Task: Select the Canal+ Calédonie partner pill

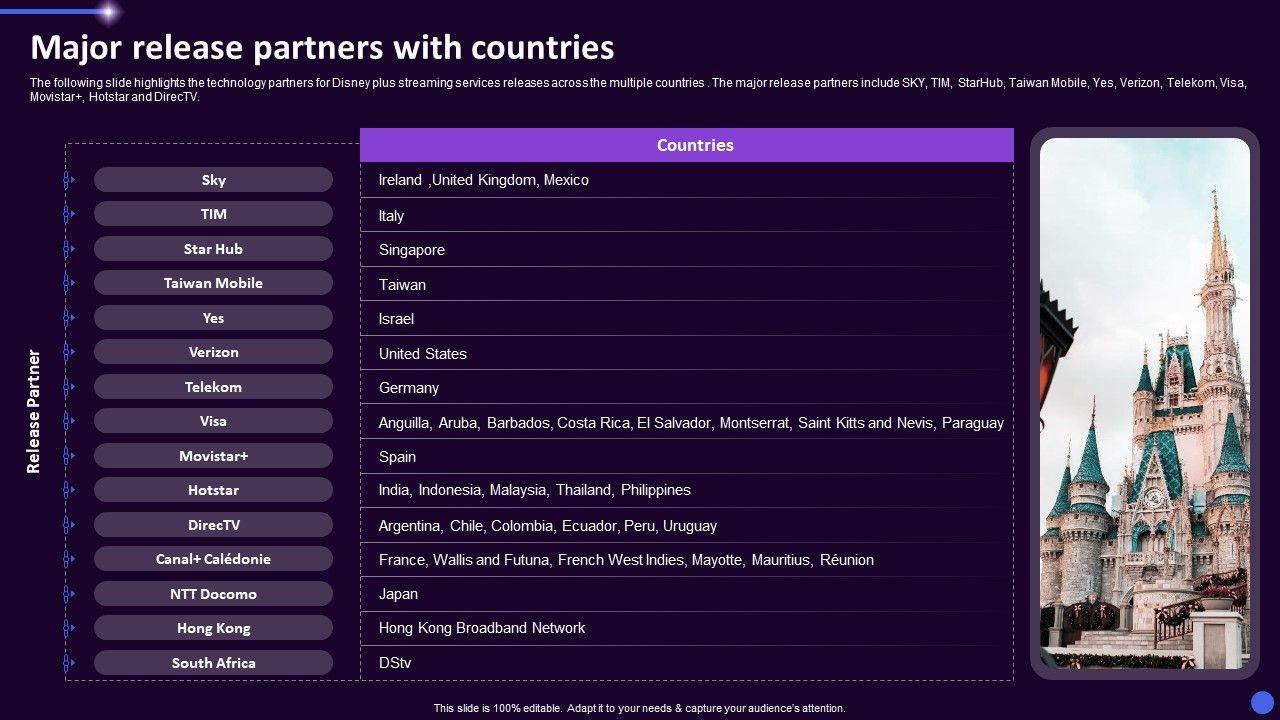Action: point(213,559)
